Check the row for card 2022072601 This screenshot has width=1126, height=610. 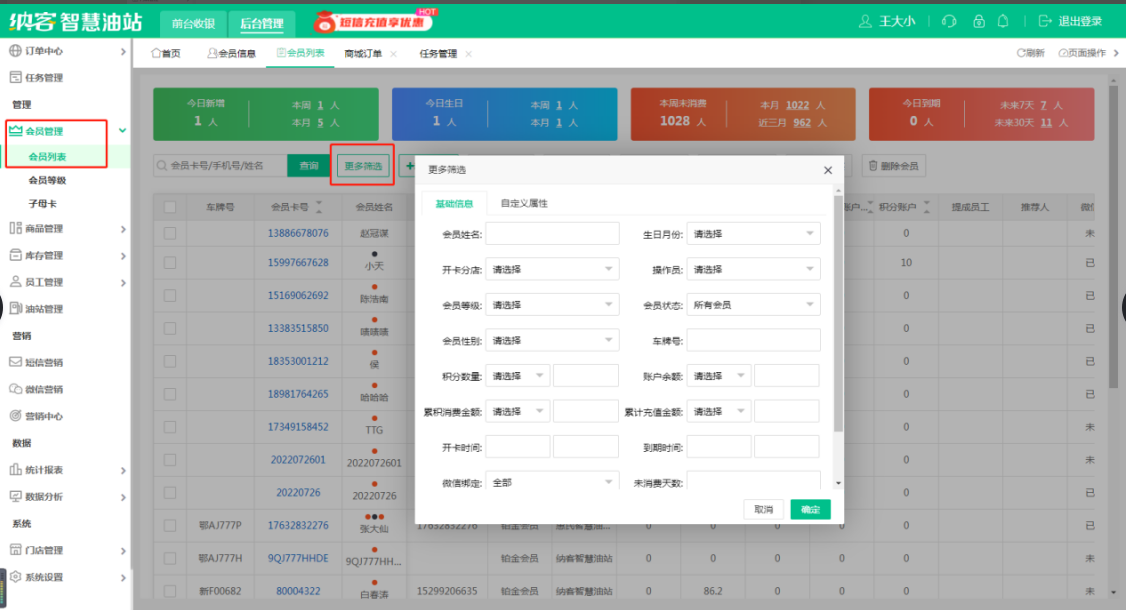[170, 460]
